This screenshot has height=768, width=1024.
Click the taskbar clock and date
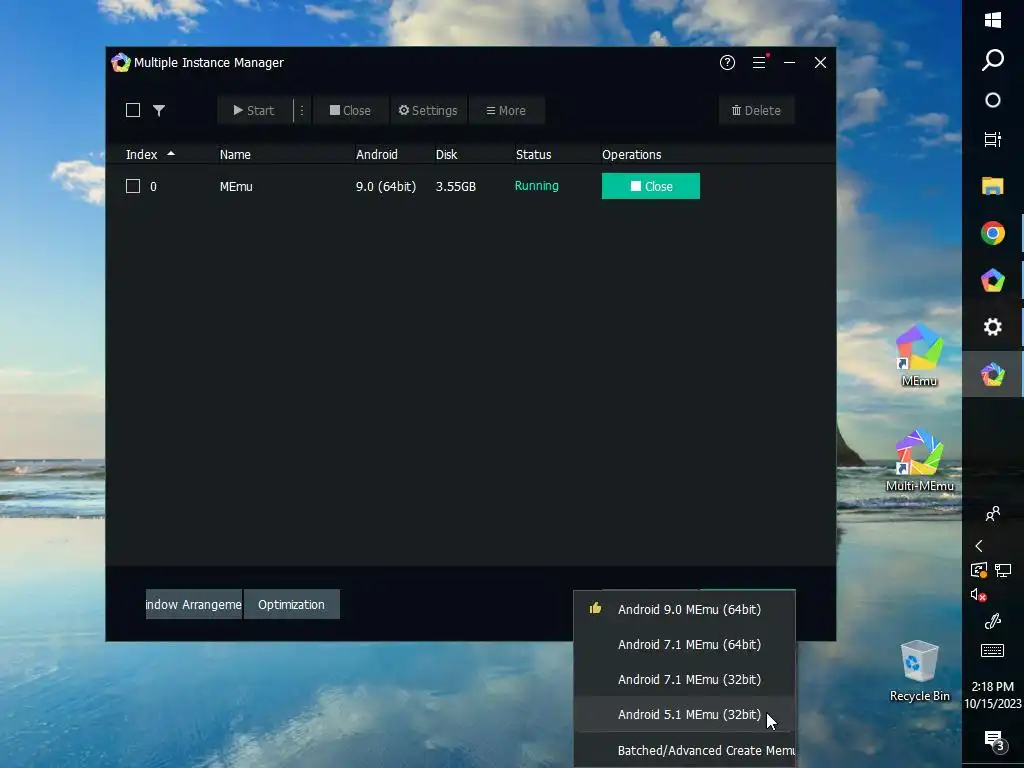pos(993,695)
